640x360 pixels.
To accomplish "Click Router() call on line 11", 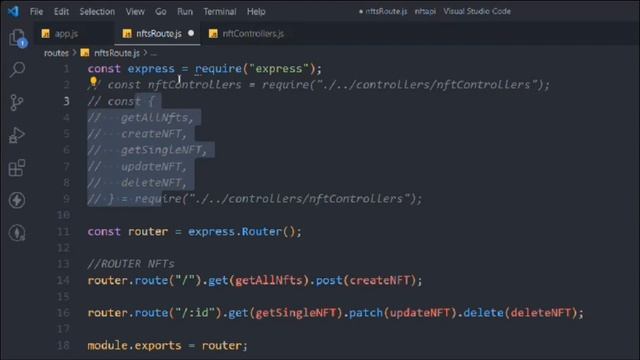I will point(268,232).
